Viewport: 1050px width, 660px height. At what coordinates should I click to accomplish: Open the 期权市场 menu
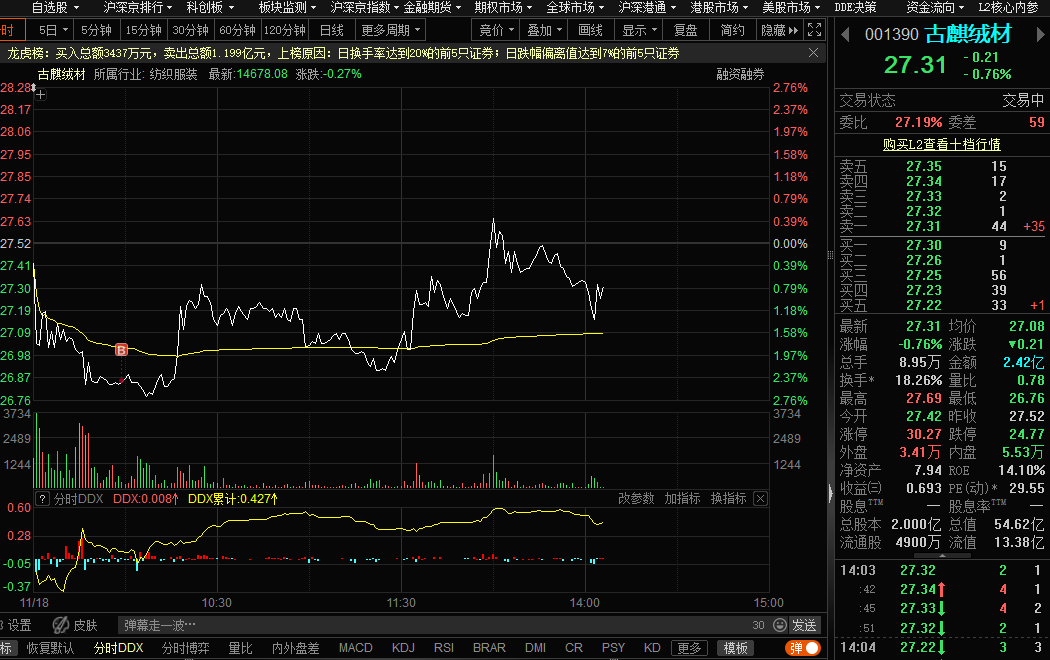[503, 7]
